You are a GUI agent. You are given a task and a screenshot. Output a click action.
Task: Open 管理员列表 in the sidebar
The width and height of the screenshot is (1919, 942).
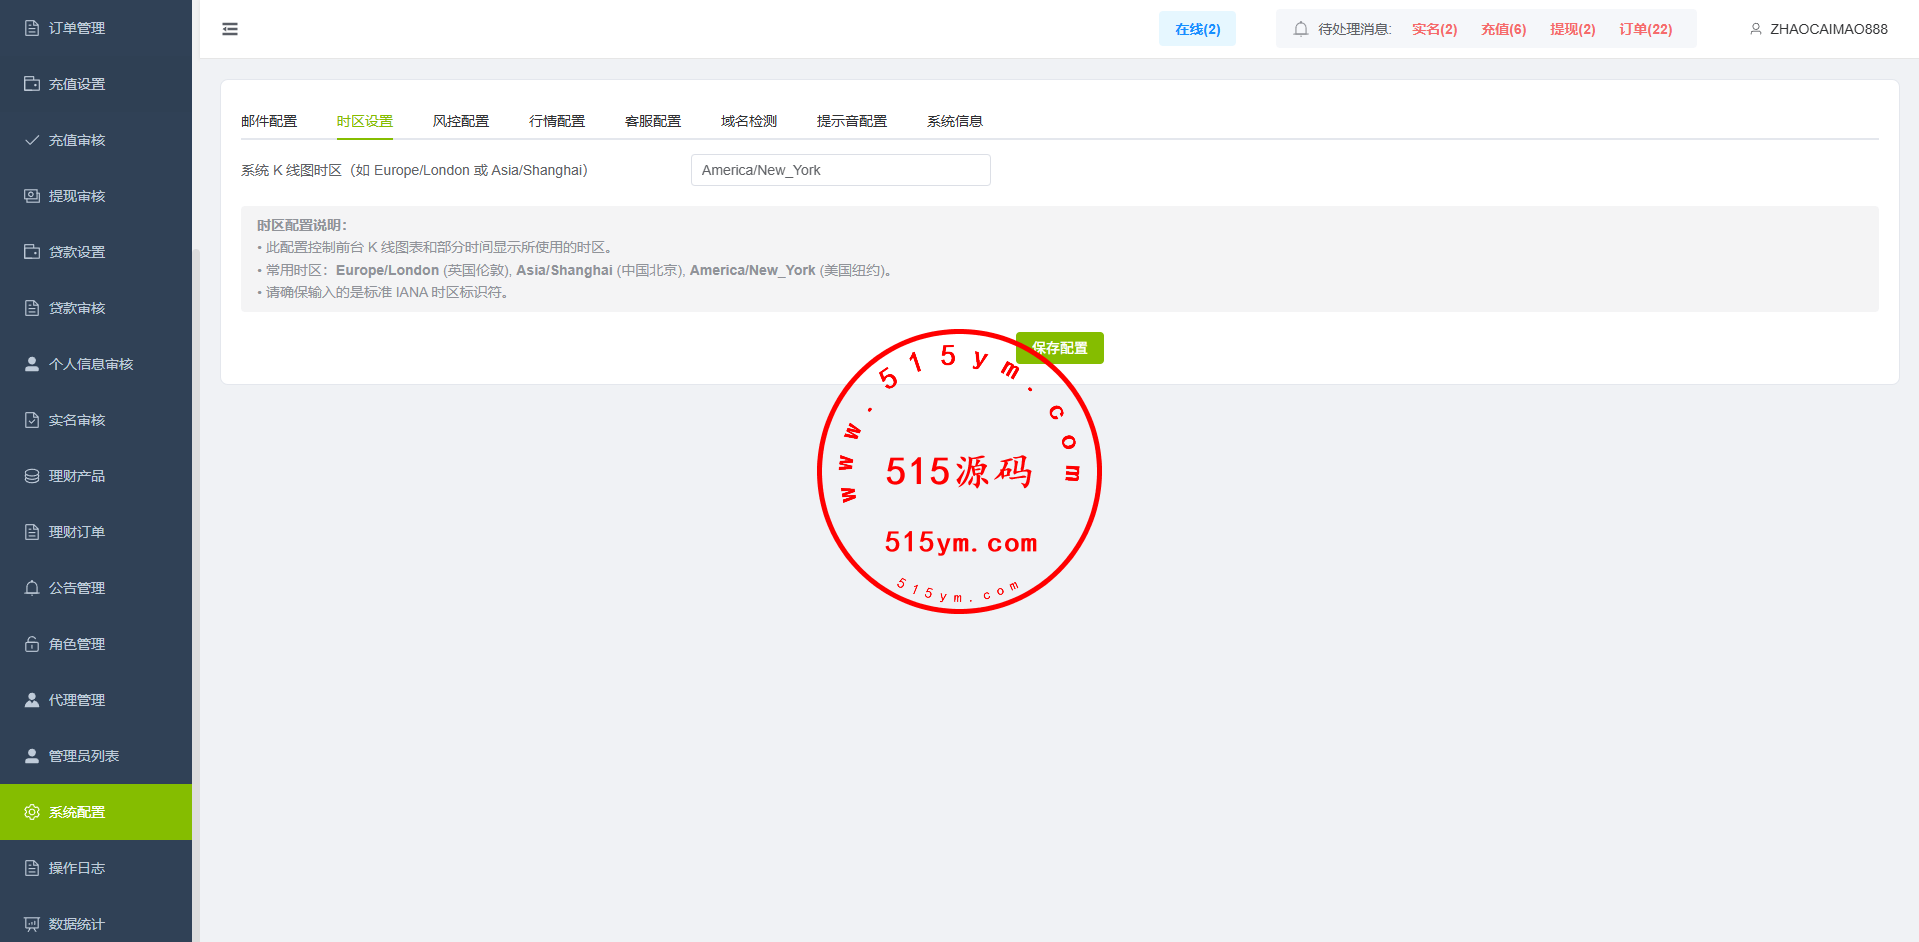(x=84, y=756)
